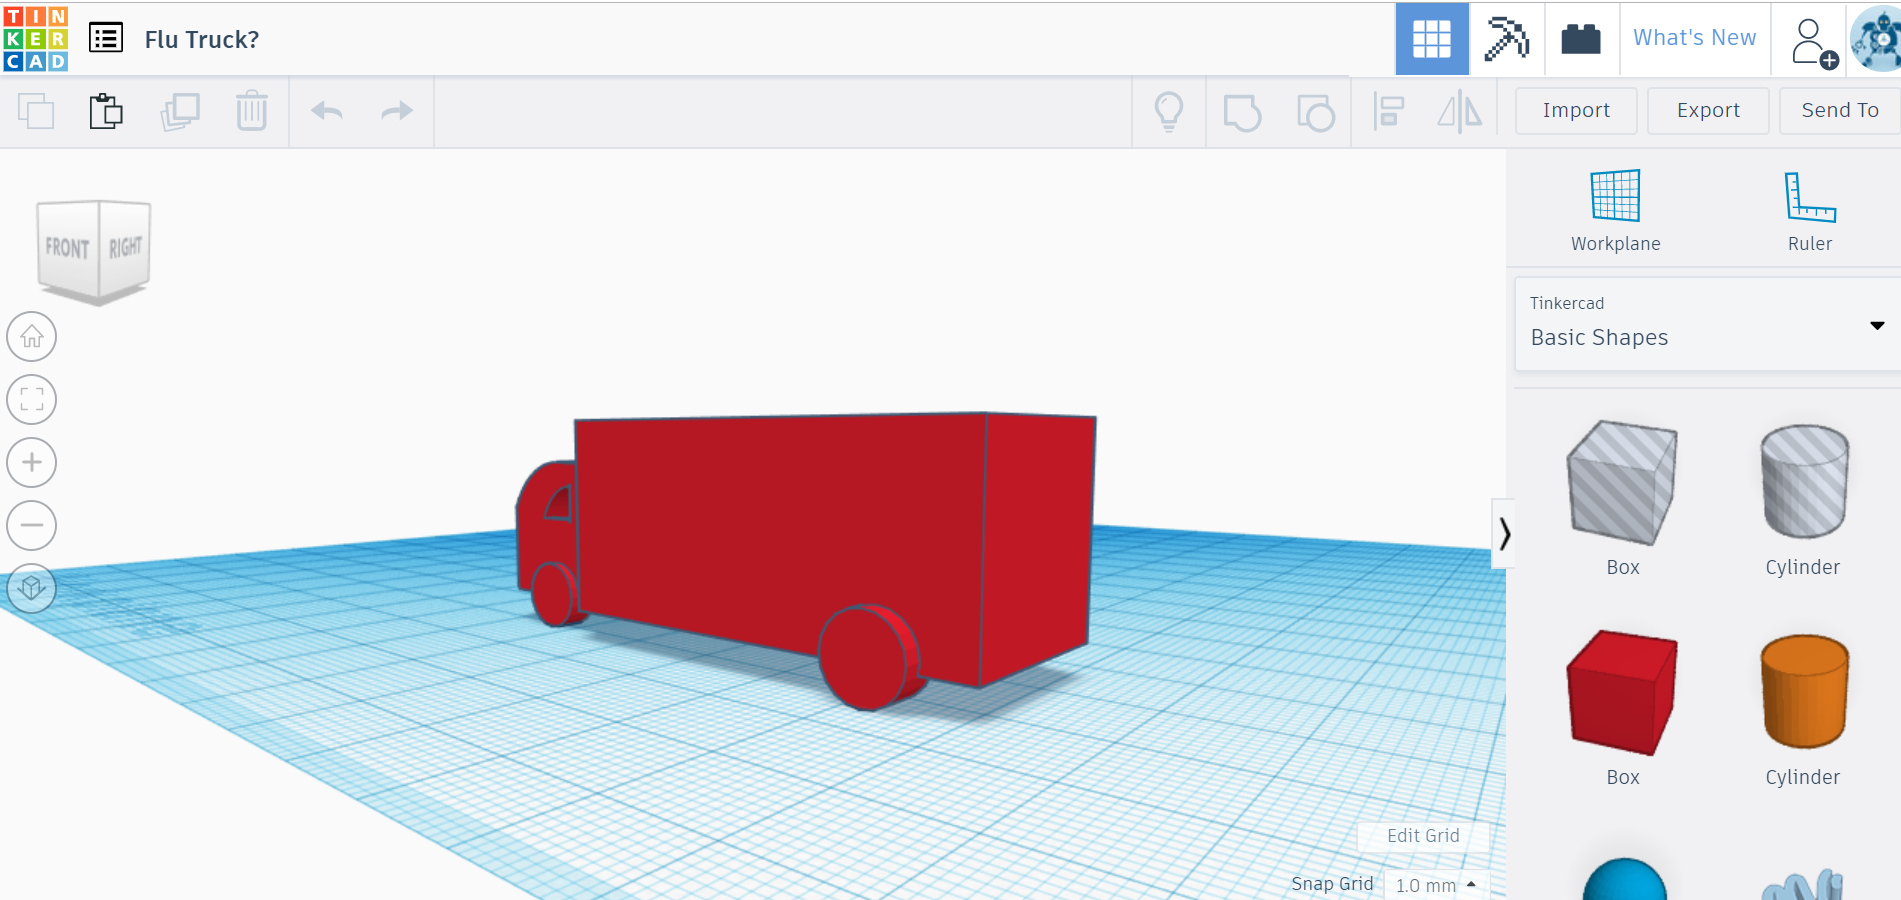The image size is (1901, 900).
Task: Click the Delete trash icon
Action: point(252,111)
